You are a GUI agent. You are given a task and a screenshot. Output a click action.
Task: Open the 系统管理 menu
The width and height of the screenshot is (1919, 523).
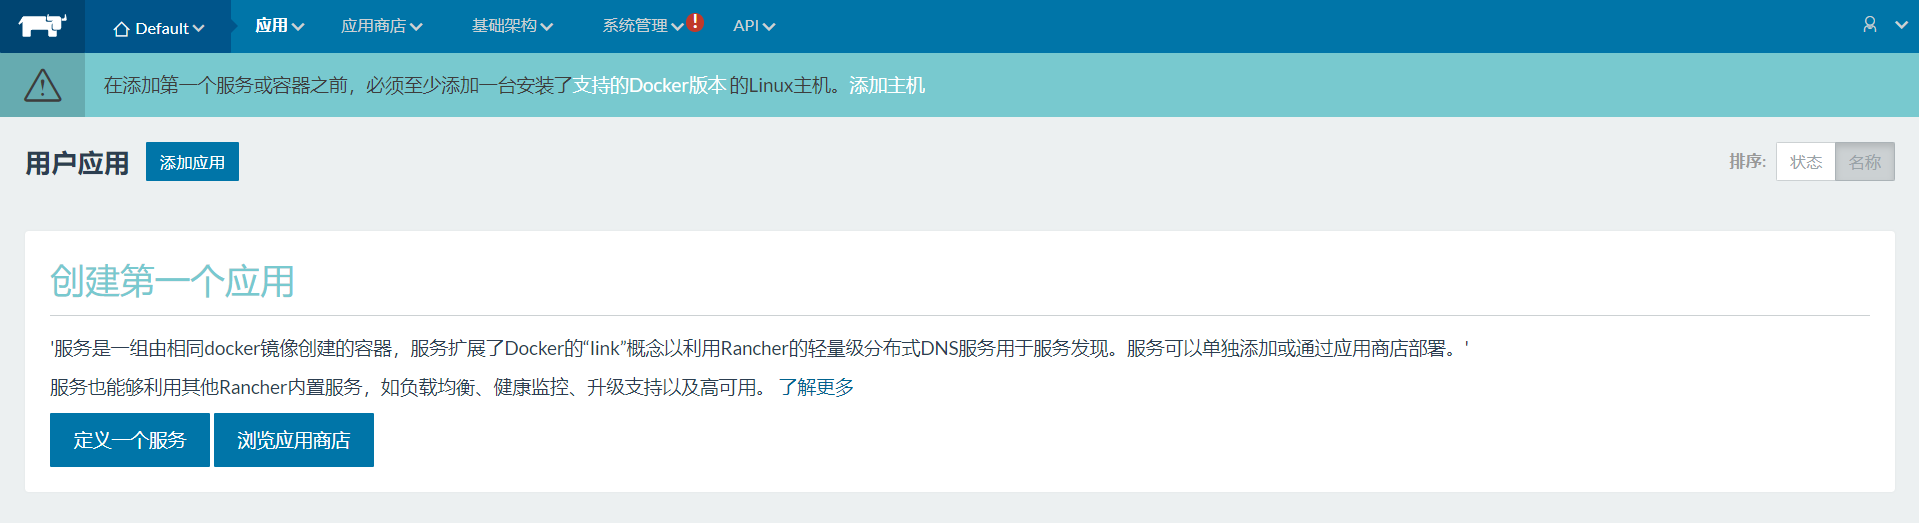(x=642, y=26)
